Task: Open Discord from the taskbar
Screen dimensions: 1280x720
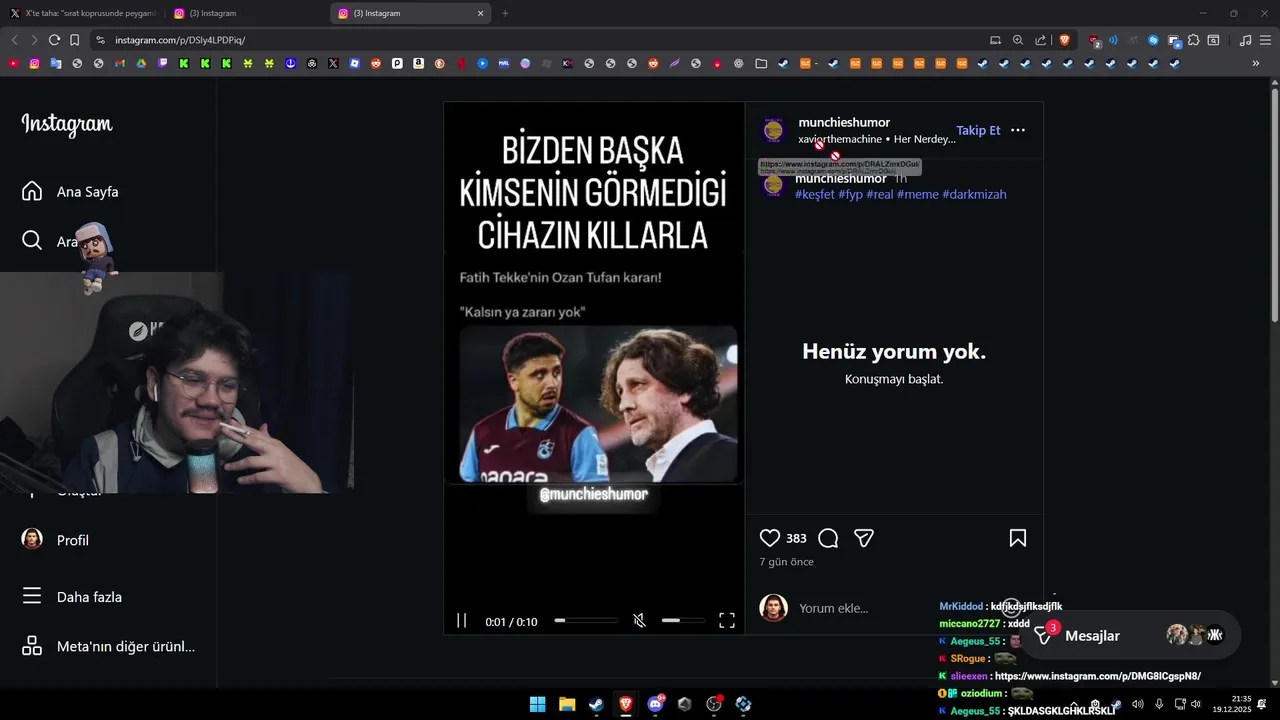Action: pyautogui.click(x=656, y=704)
